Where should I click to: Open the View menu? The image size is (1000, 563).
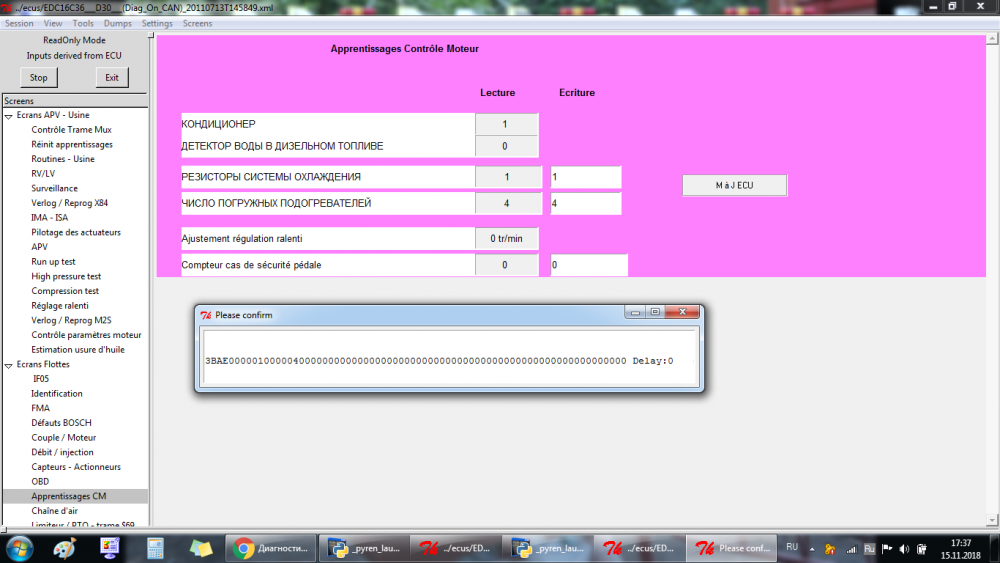(53, 24)
